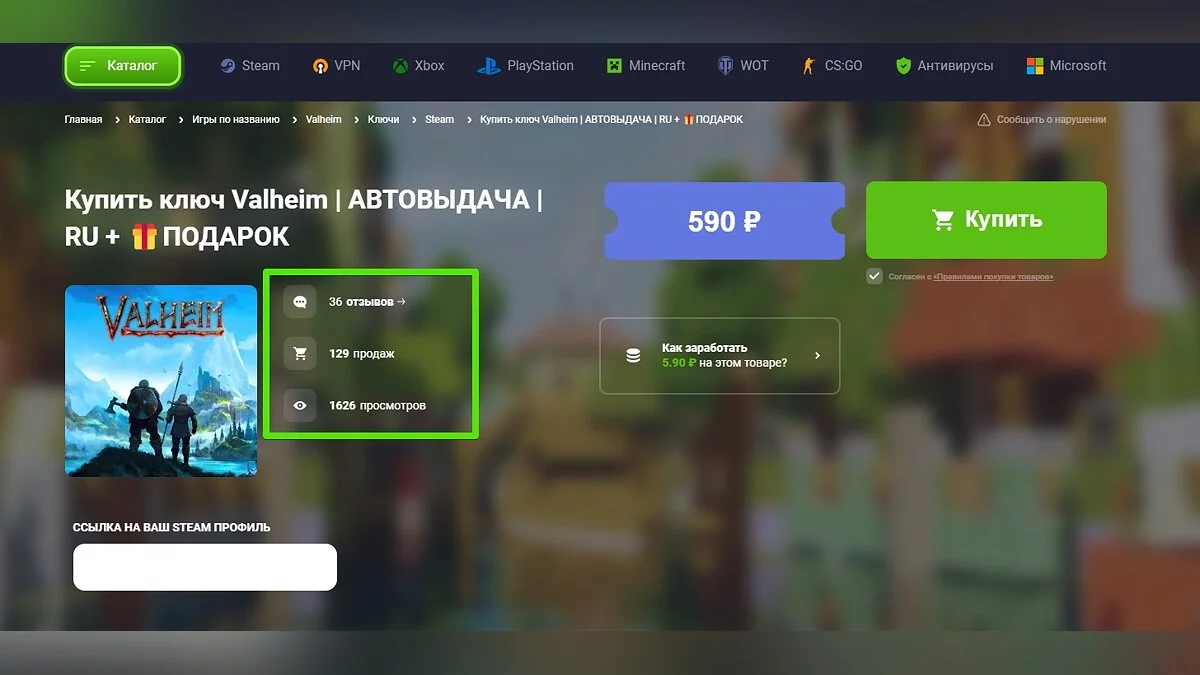Open the VPN category tab
Viewport: 1200px width, 675px height.
point(336,66)
